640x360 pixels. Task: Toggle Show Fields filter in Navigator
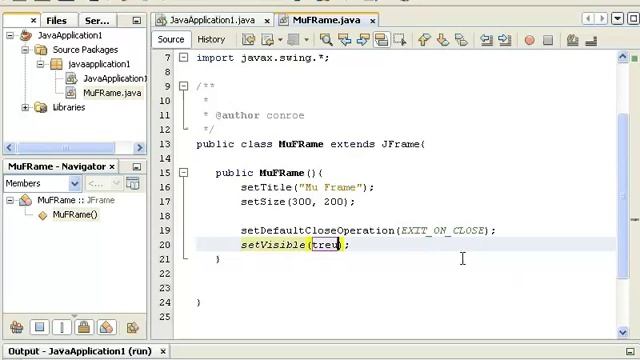click(40, 327)
